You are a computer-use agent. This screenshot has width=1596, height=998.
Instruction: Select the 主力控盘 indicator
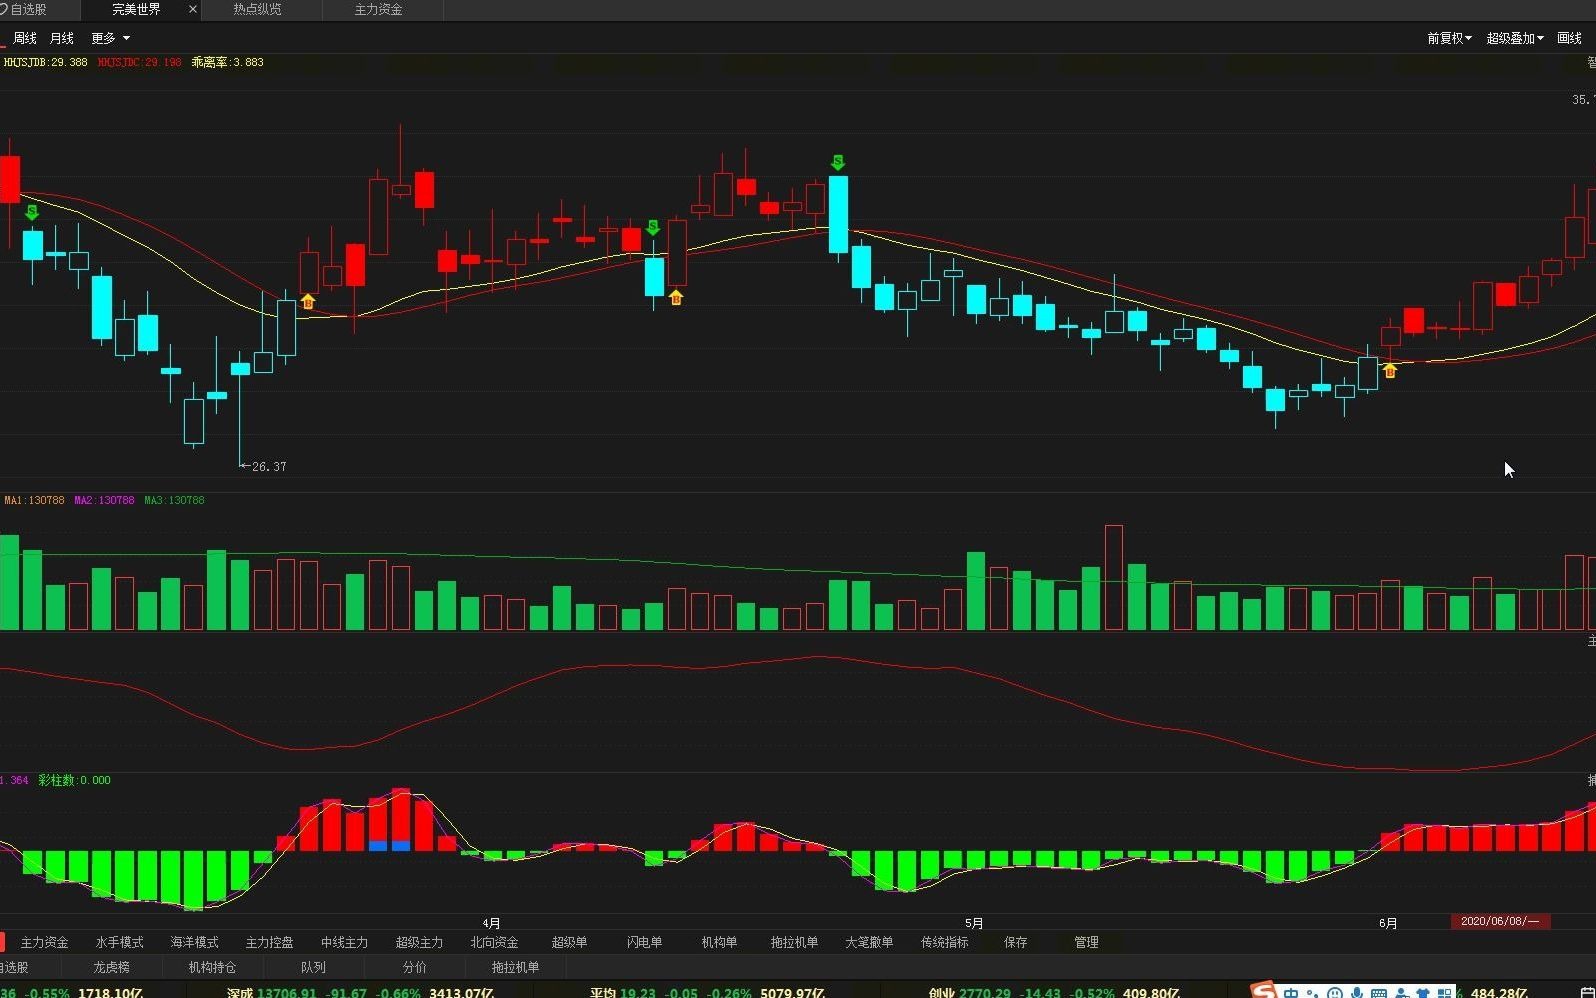click(269, 942)
